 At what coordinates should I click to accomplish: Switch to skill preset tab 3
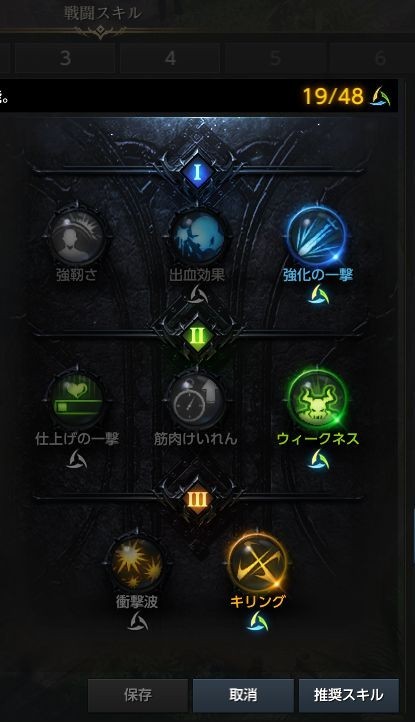[65, 58]
